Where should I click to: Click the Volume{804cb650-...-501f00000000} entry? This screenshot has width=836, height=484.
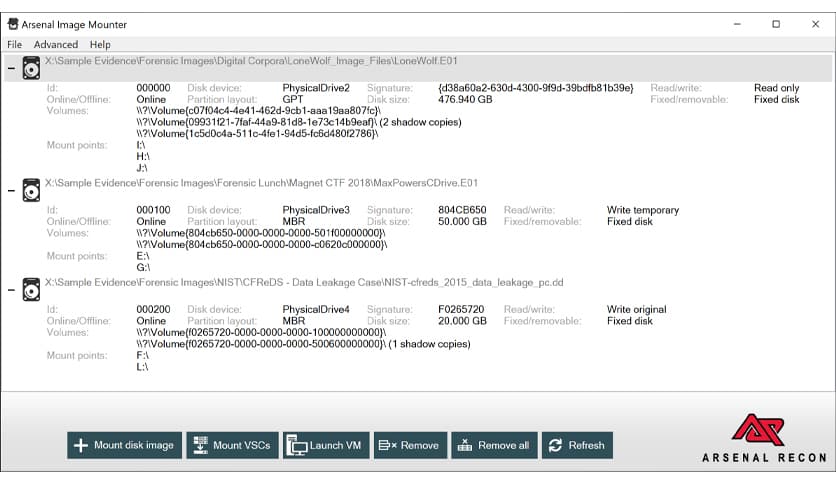point(261,233)
